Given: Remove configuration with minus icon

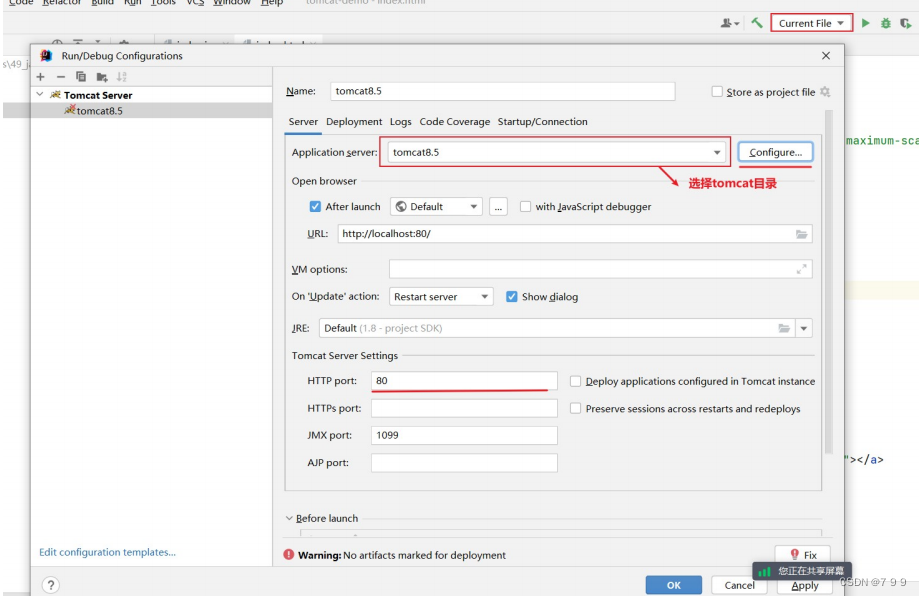Looking at the screenshot, I should tap(61, 77).
